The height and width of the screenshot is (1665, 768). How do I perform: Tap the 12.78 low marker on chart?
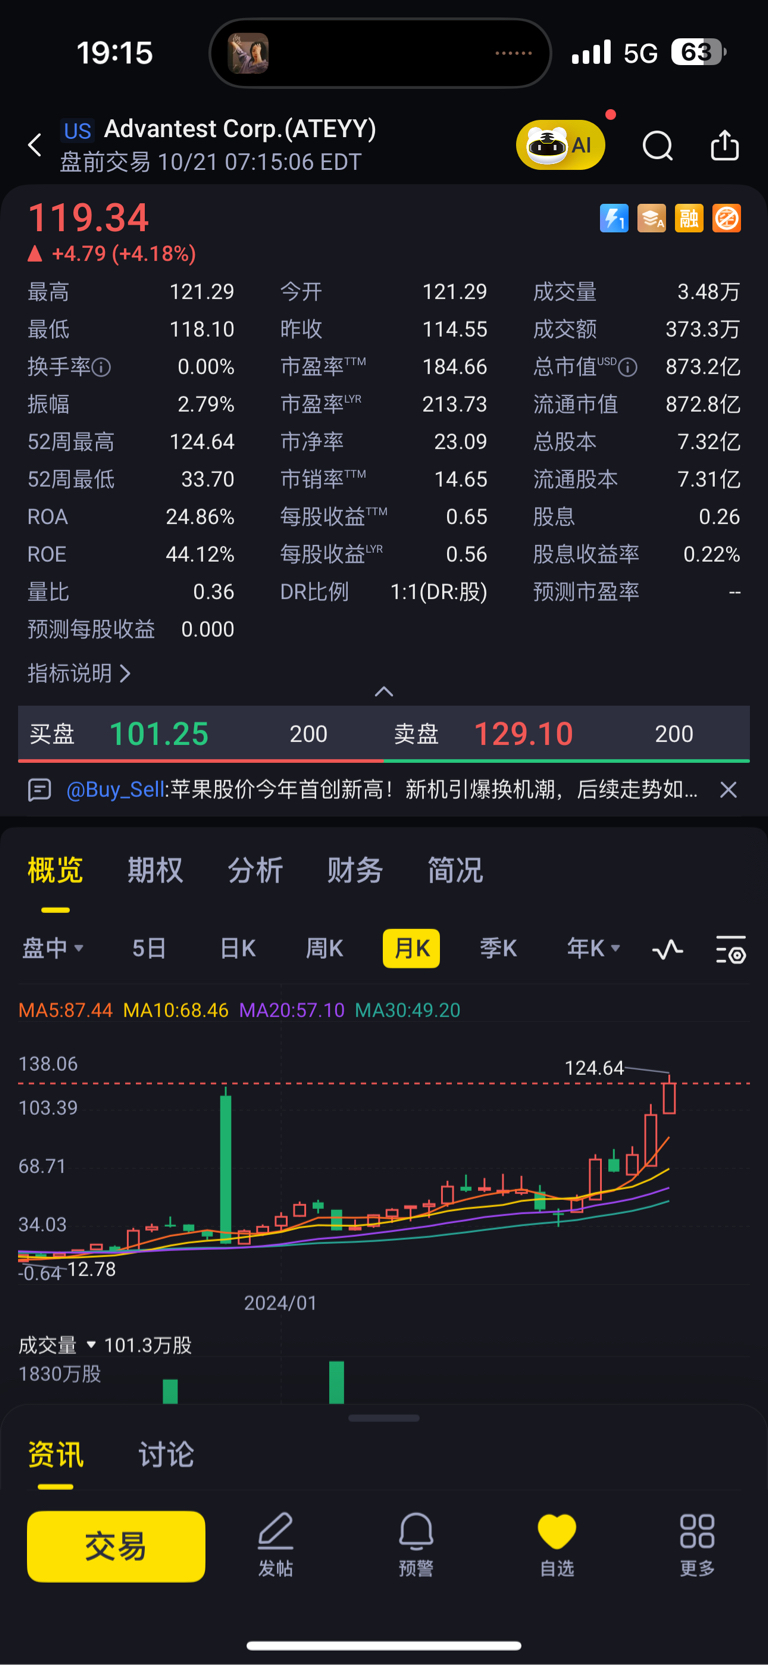click(92, 1270)
